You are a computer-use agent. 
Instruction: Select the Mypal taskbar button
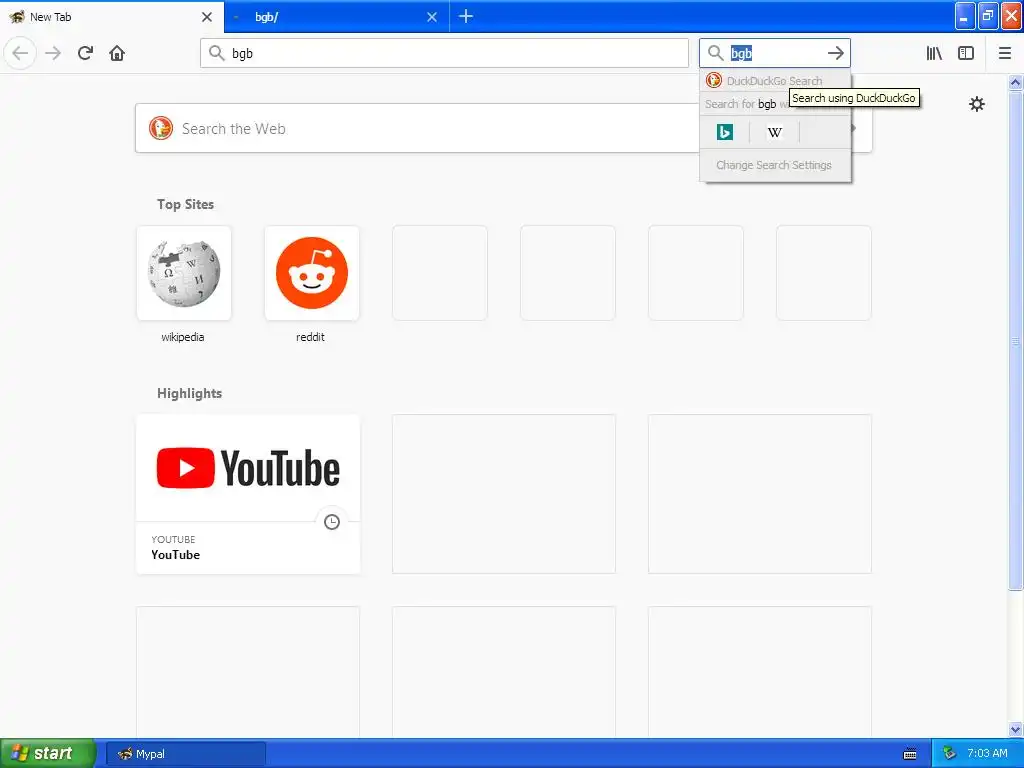[x=185, y=754]
